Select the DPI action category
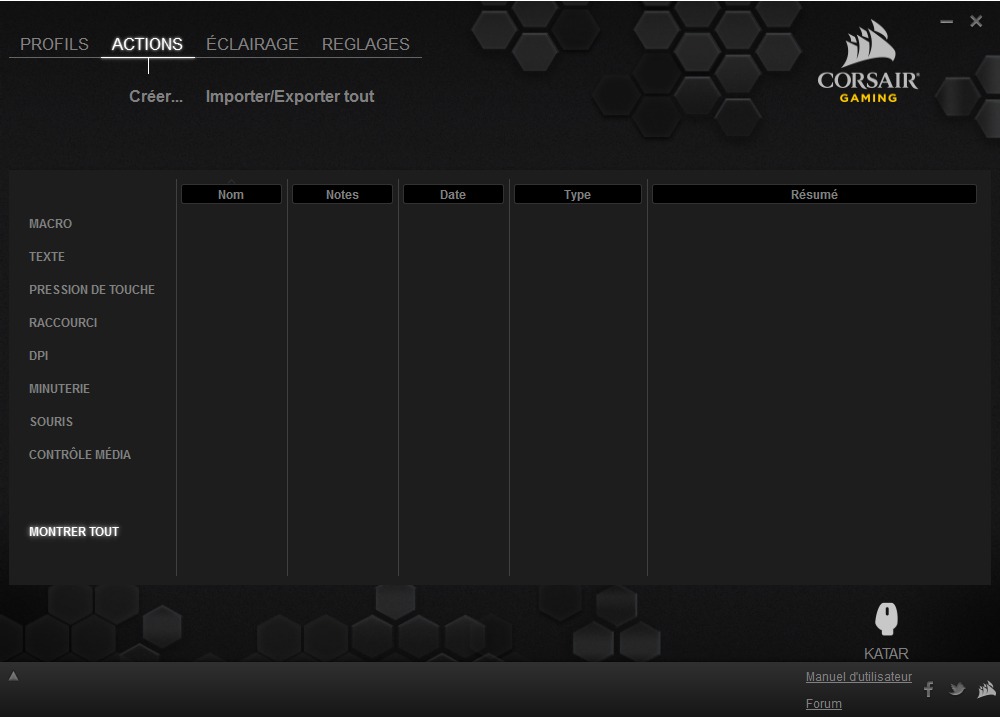Image resolution: width=1000 pixels, height=717 pixels. [38, 356]
